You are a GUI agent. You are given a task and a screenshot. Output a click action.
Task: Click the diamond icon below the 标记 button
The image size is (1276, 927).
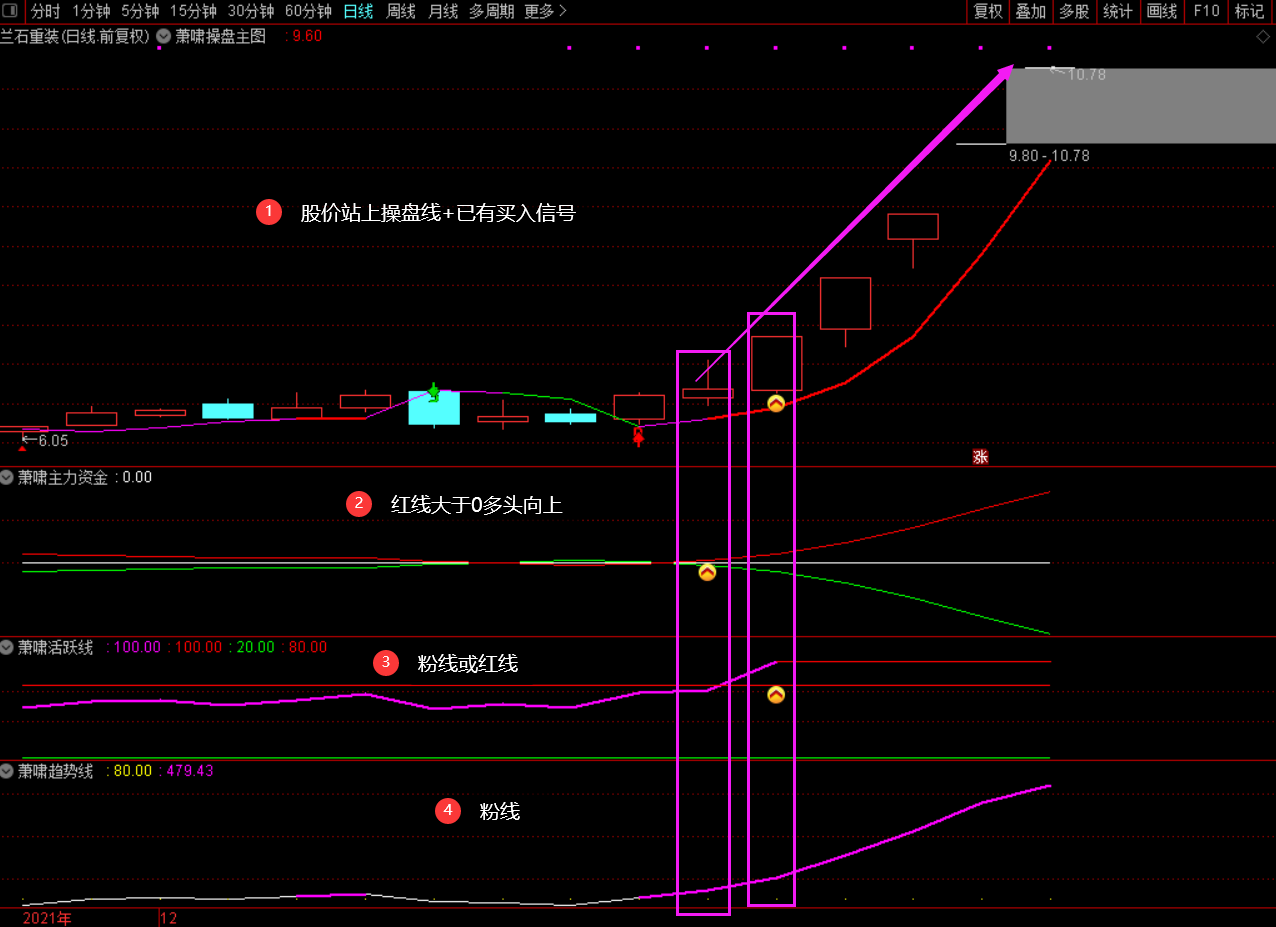[1263, 37]
